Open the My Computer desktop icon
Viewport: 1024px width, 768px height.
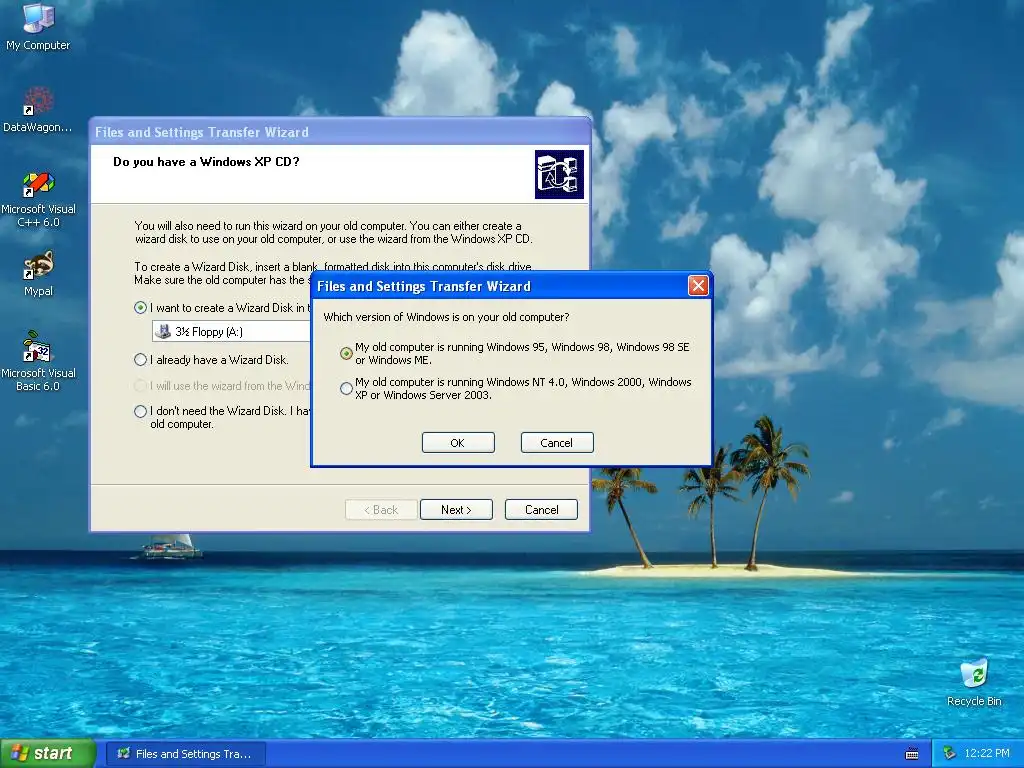pyautogui.click(x=38, y=26)
